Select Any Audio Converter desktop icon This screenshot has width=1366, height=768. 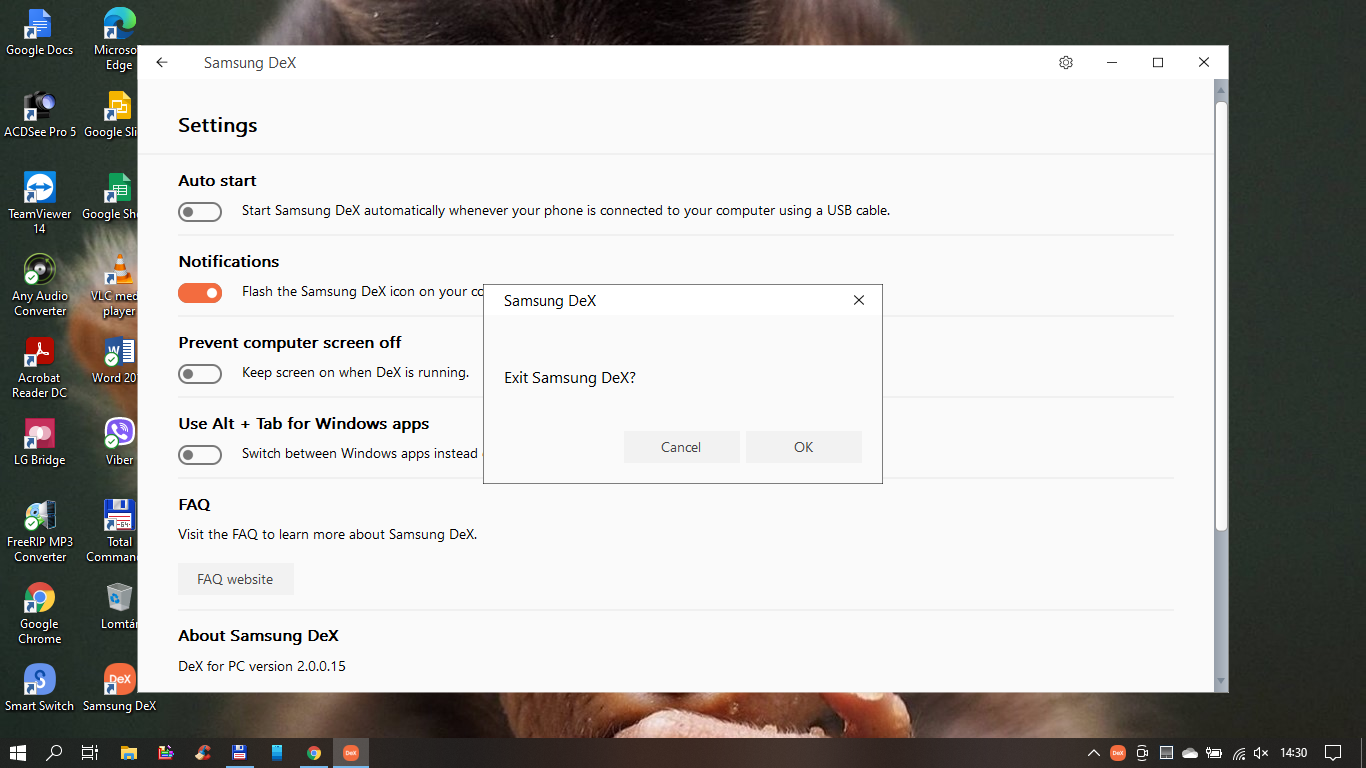click(39, 285)
